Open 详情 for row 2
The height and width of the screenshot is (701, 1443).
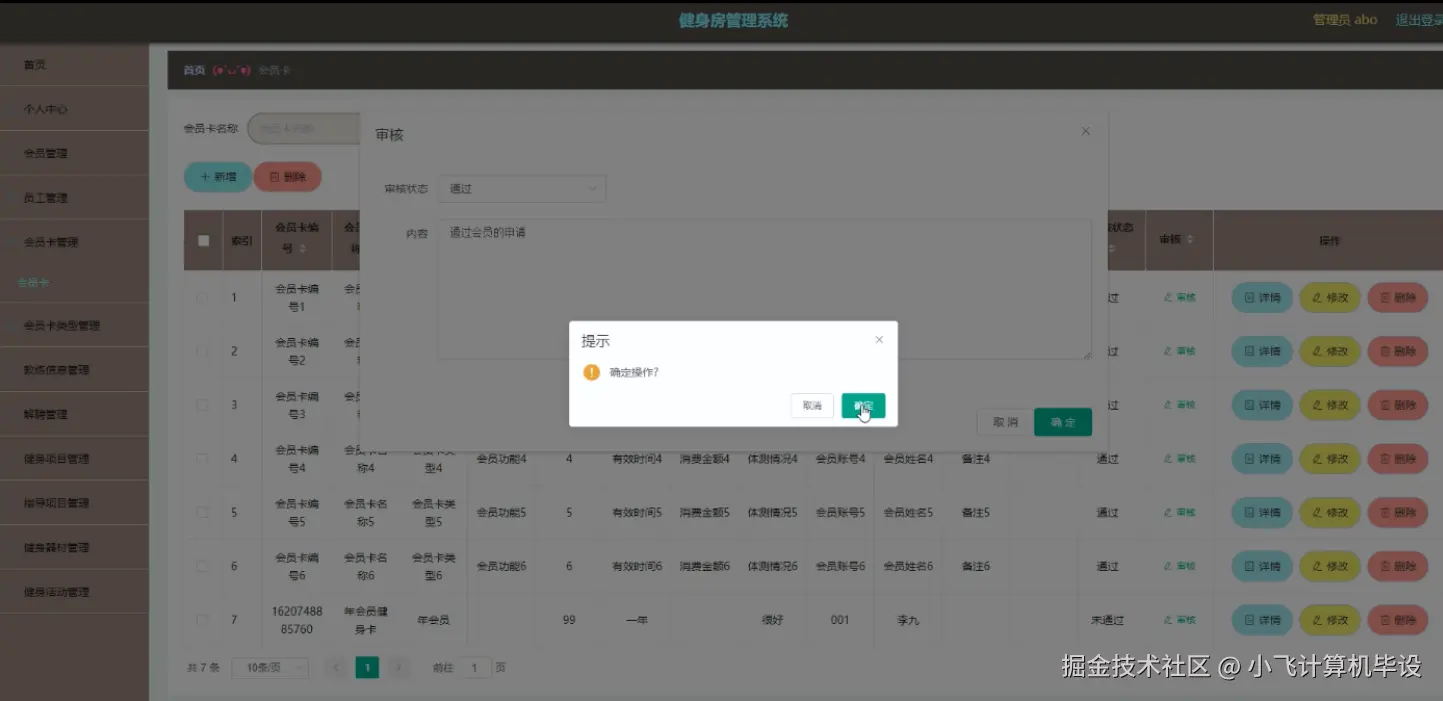pyautogui.click(x=1262, y=351)
